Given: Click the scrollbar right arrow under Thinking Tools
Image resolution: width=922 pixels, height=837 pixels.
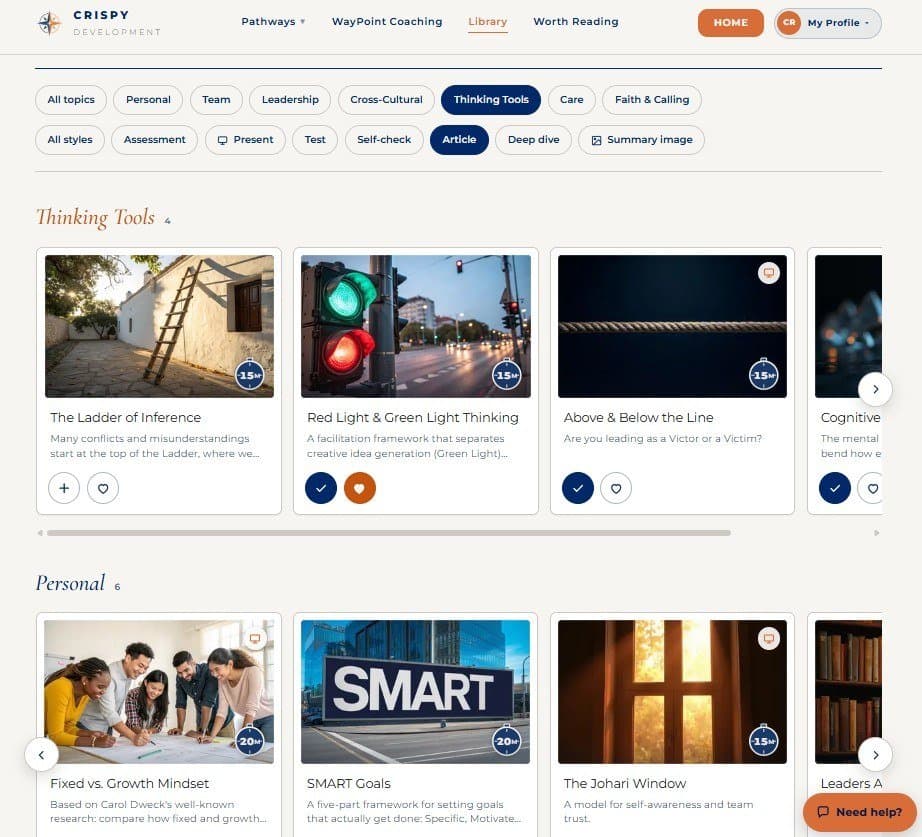Looking at the screenshot, I should pyautogui.click(x=876, y=533).
